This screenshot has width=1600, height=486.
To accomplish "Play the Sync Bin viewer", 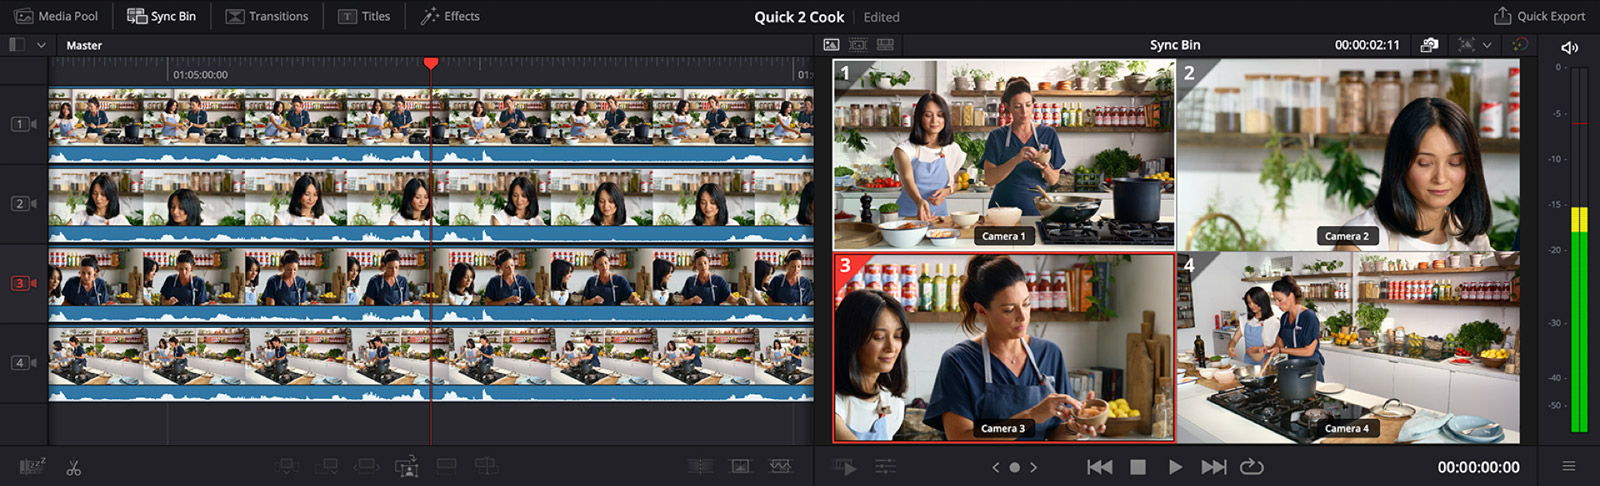I will pyautogui.click(x=1175, y=467).
